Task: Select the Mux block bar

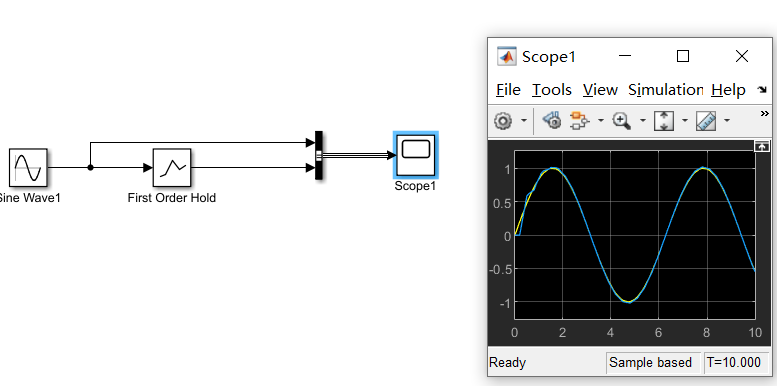Action: coord(319,156)
